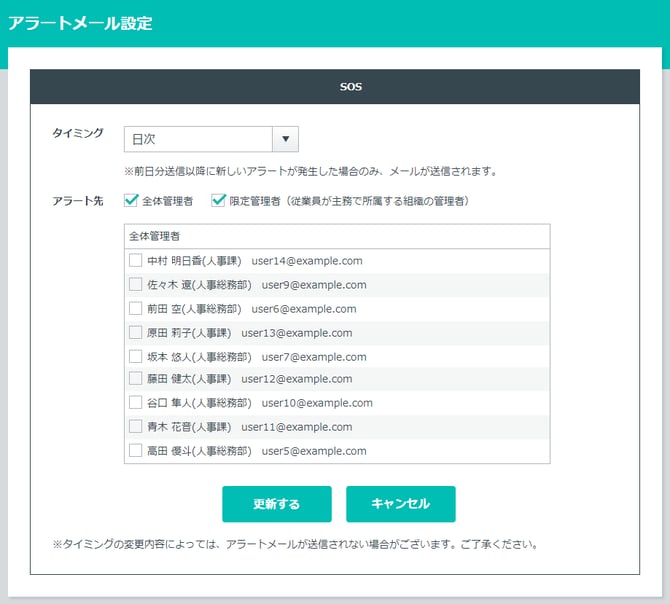Click the user14@example.com email text
This screenshot has height=604, width=670.
pyautogui.click(x=307, y=261)
